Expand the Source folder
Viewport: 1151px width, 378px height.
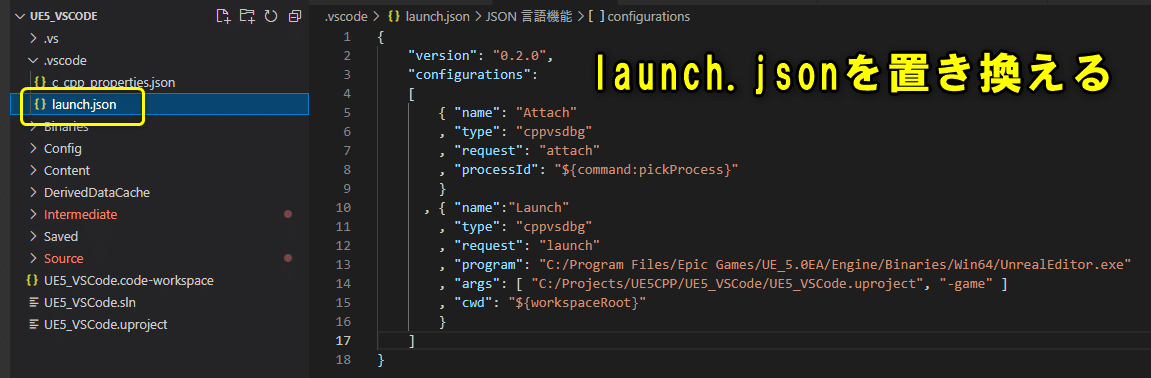point(32,258)
